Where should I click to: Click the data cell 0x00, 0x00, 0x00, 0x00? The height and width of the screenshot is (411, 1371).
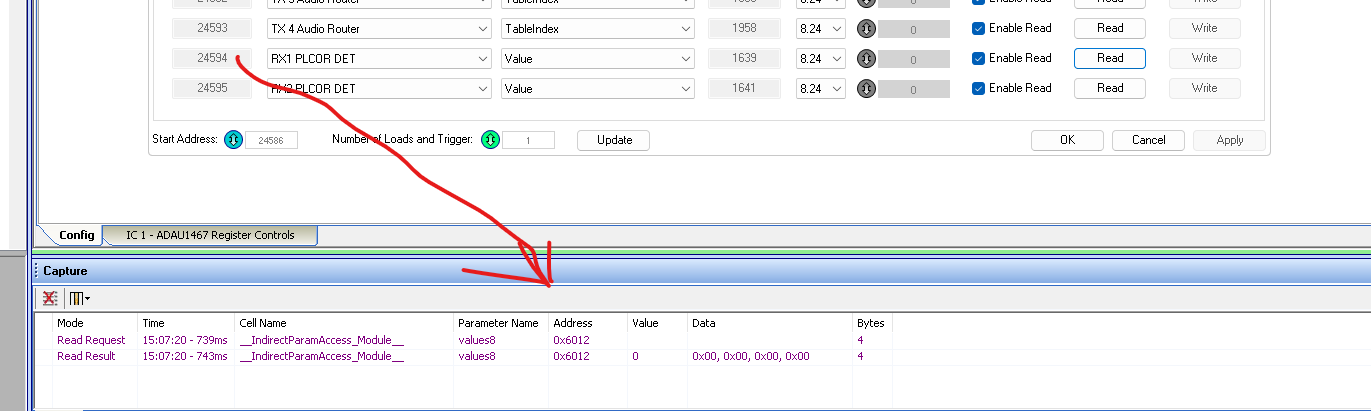(x=751, y=356)
